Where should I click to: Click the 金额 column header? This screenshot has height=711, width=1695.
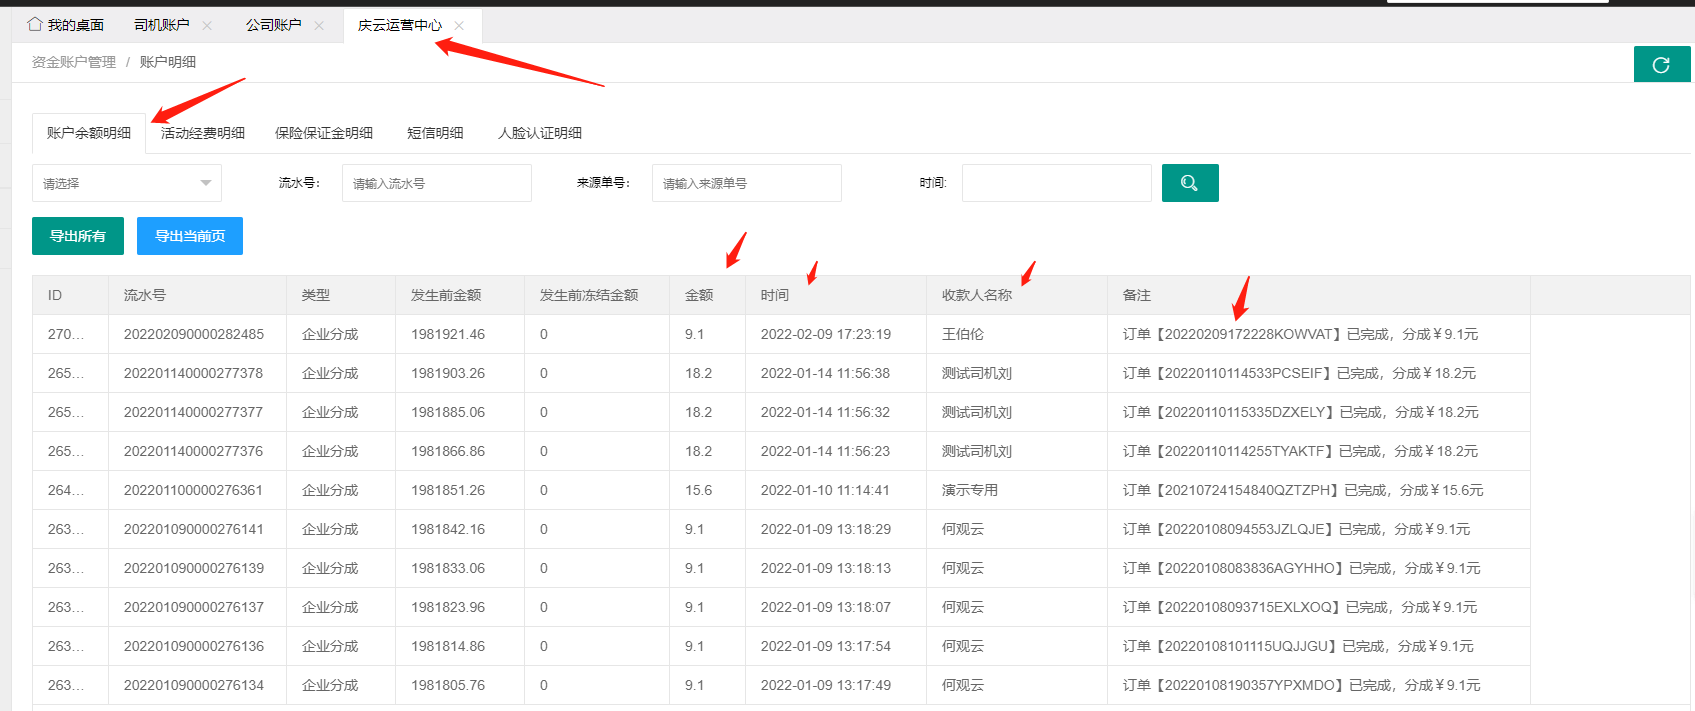click(x=699, y=295)
